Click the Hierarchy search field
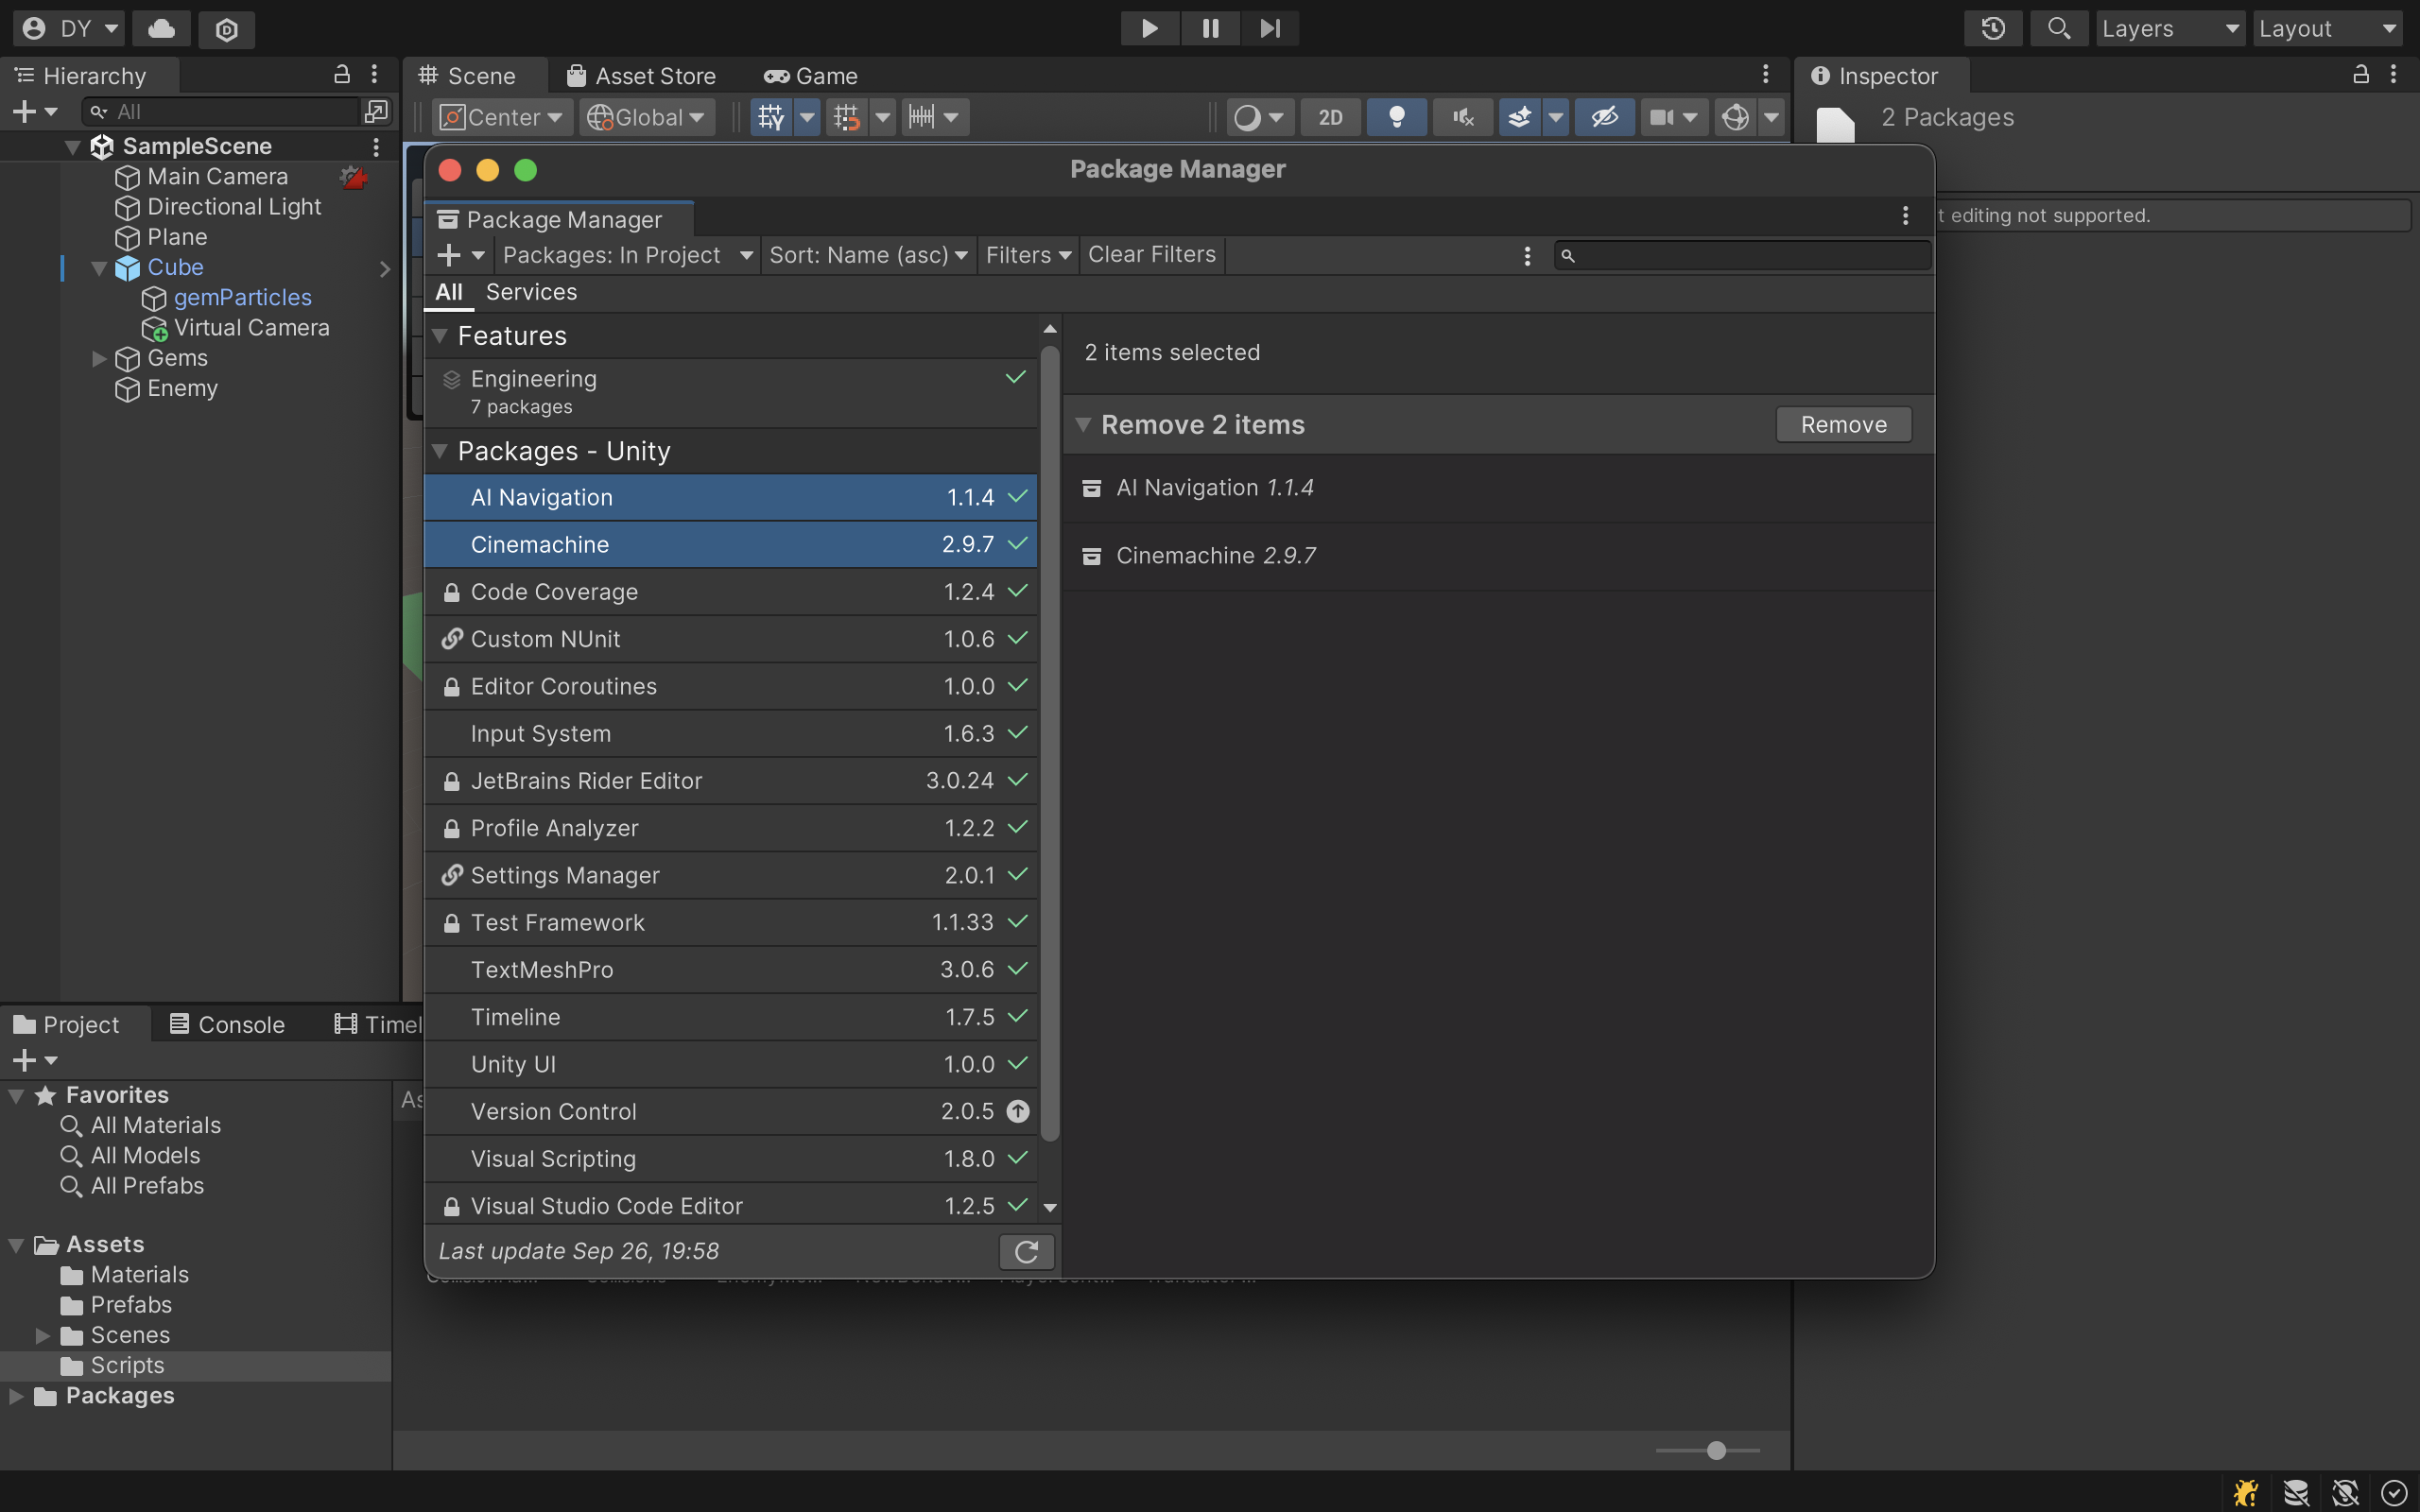Screen dimensions: 2420x1512 click(221, 112)
